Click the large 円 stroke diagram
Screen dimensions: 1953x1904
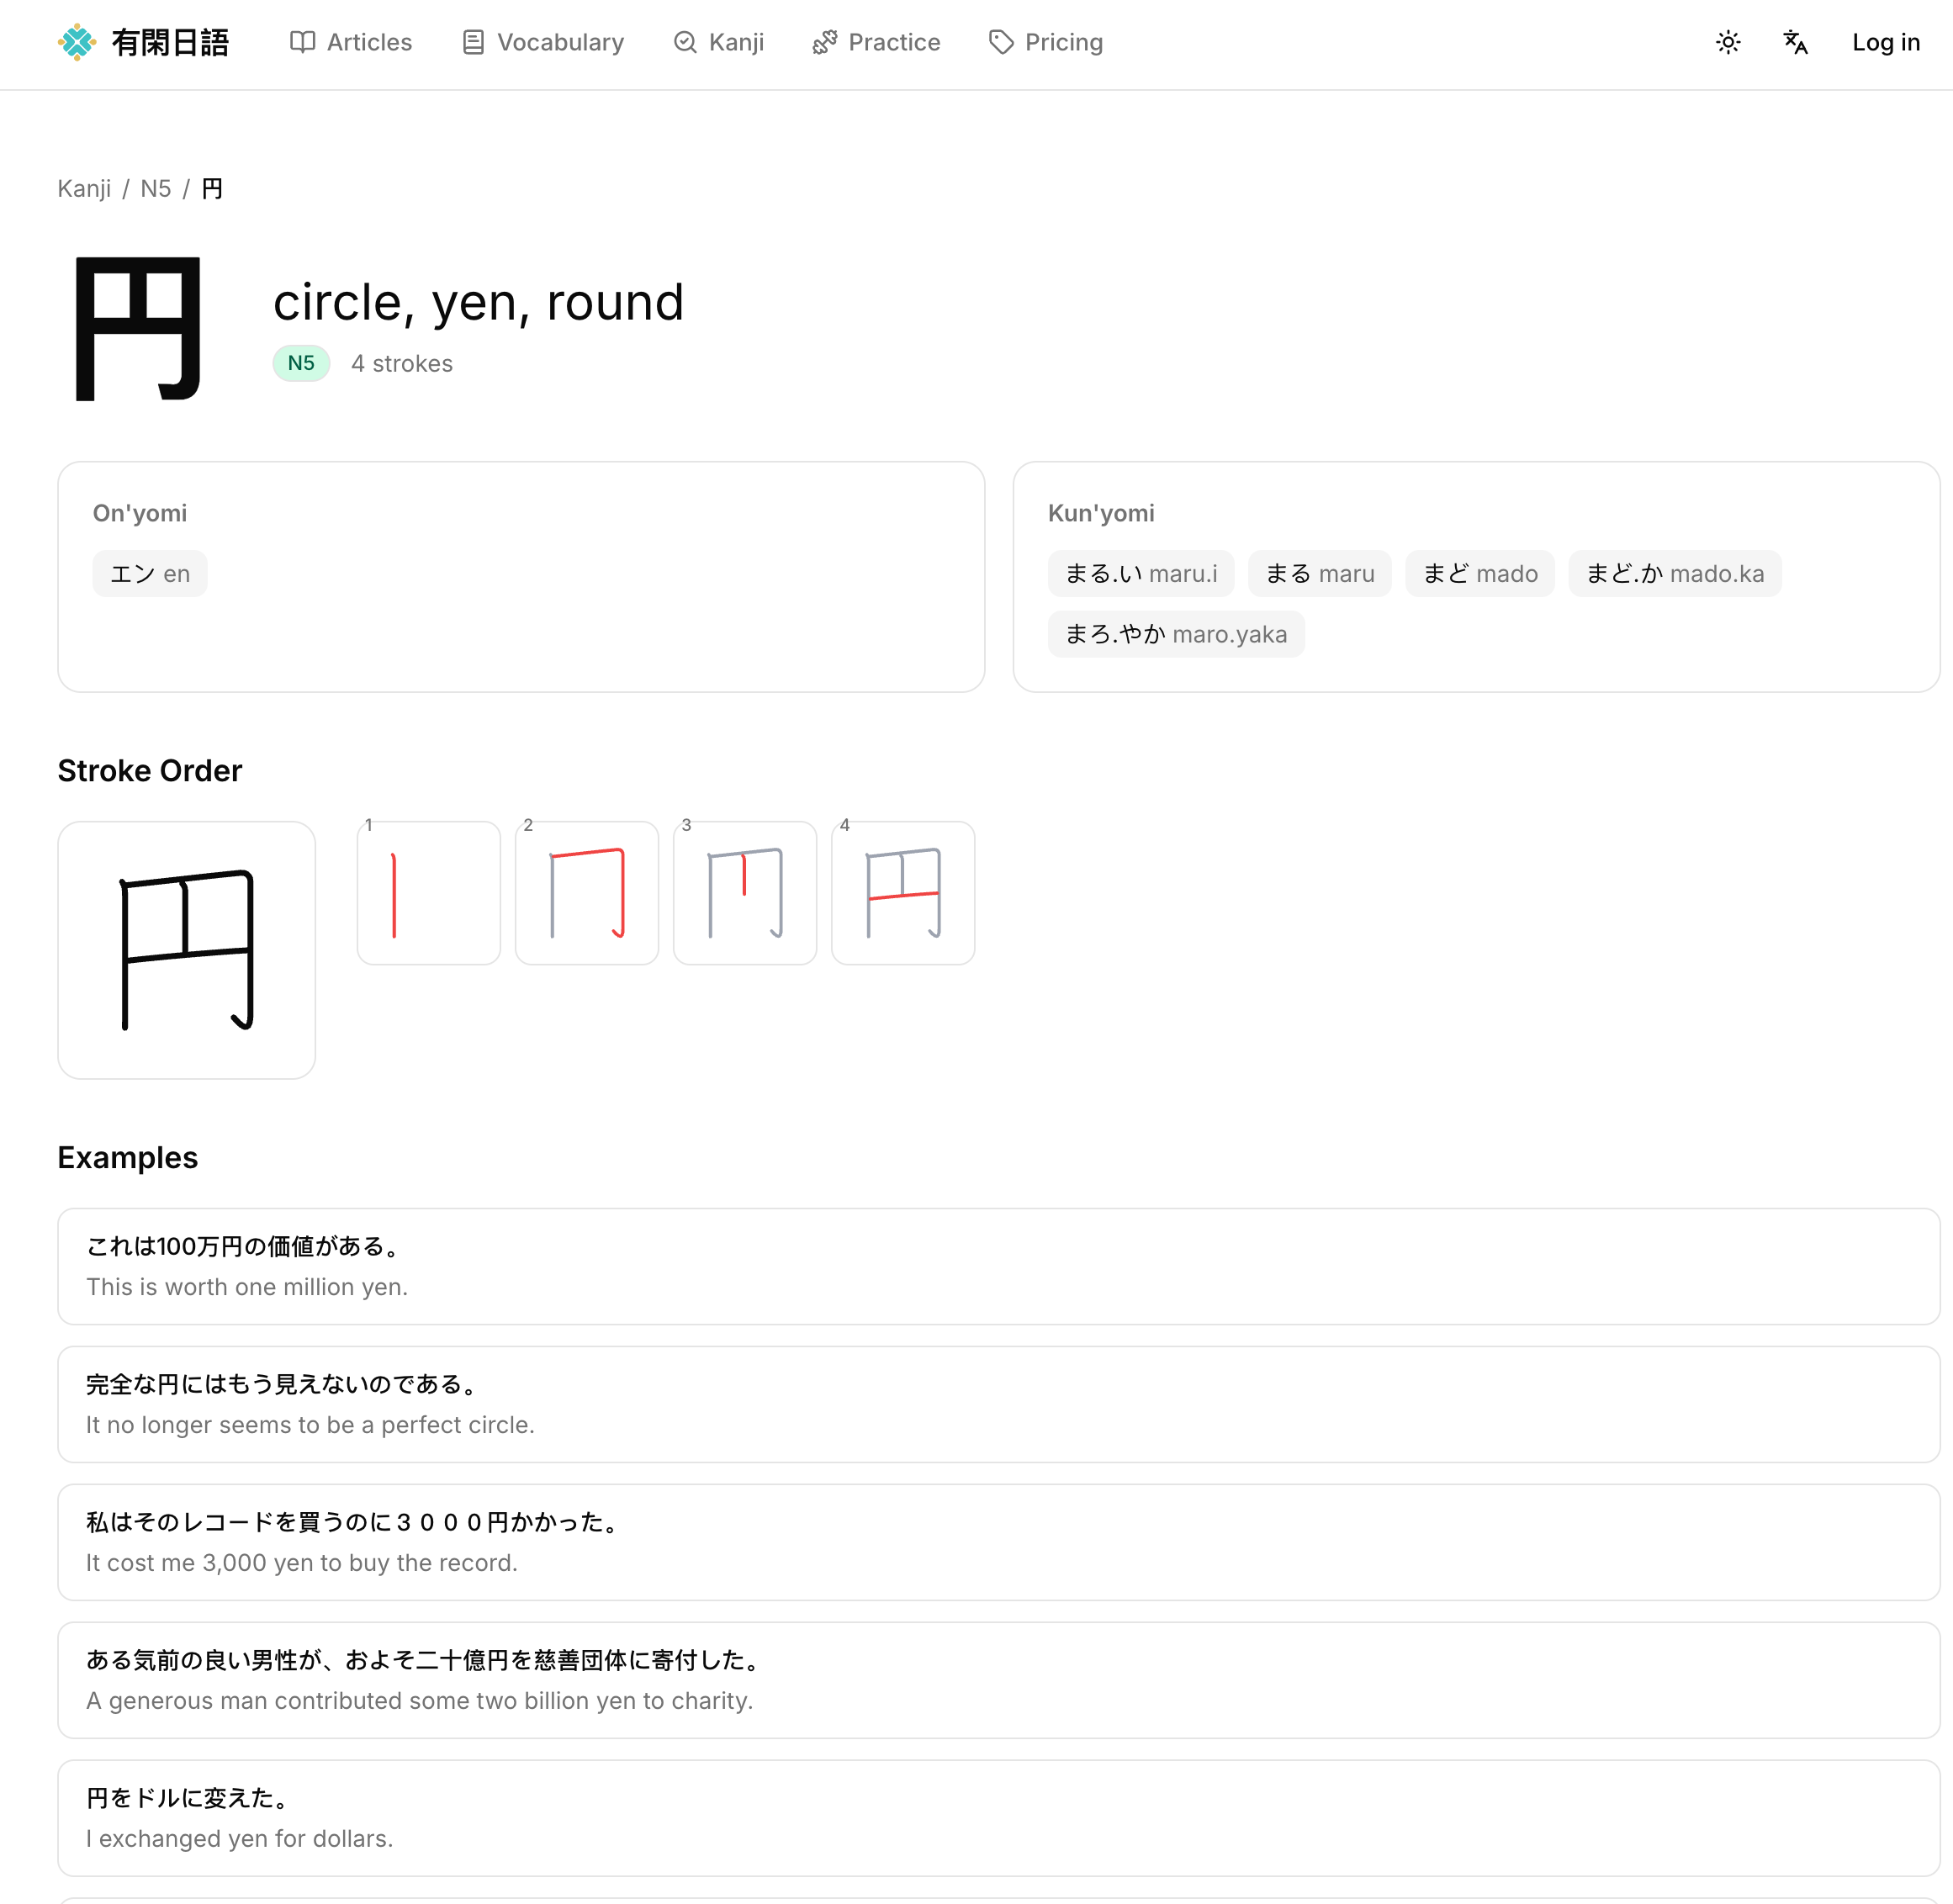[186, 949]
